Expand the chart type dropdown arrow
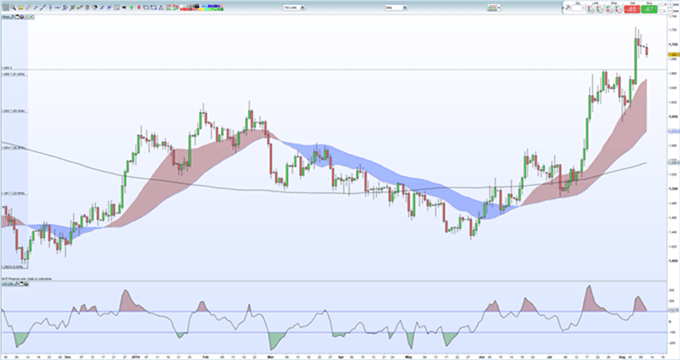Image resolution: width=680 pixels, height=360 pixels. coord(499,7)
